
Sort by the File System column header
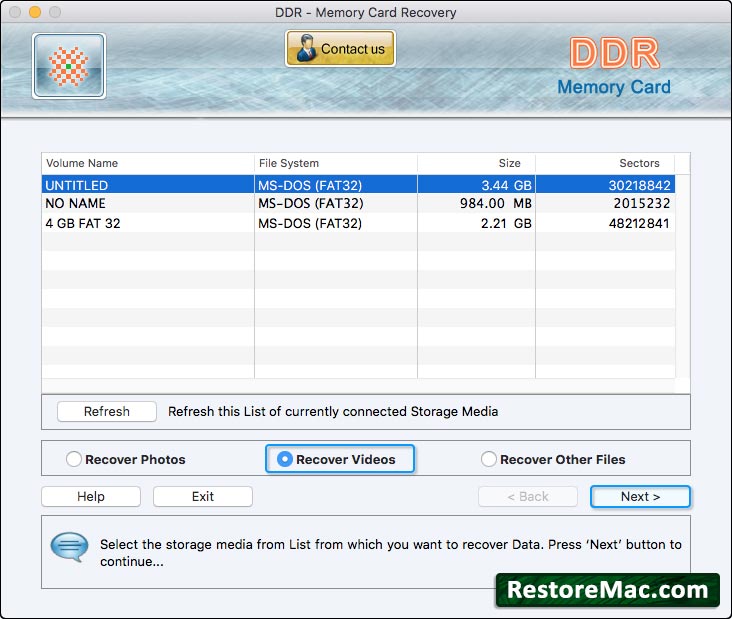(x=336, y=163)
